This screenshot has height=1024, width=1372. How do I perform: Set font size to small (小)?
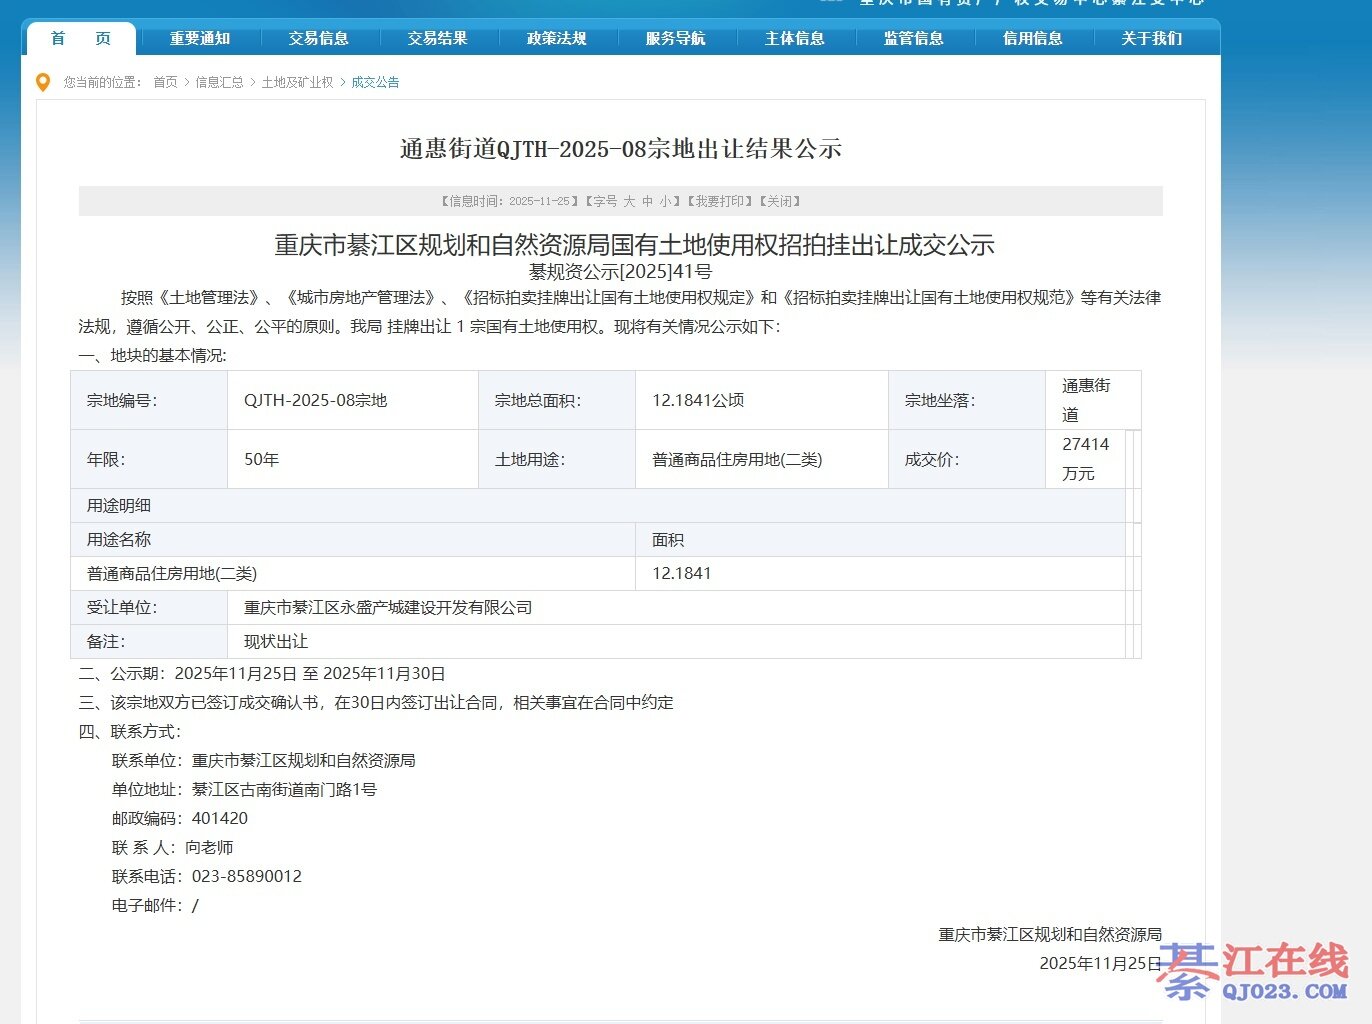pyautogui.click(x=665, y=202)
